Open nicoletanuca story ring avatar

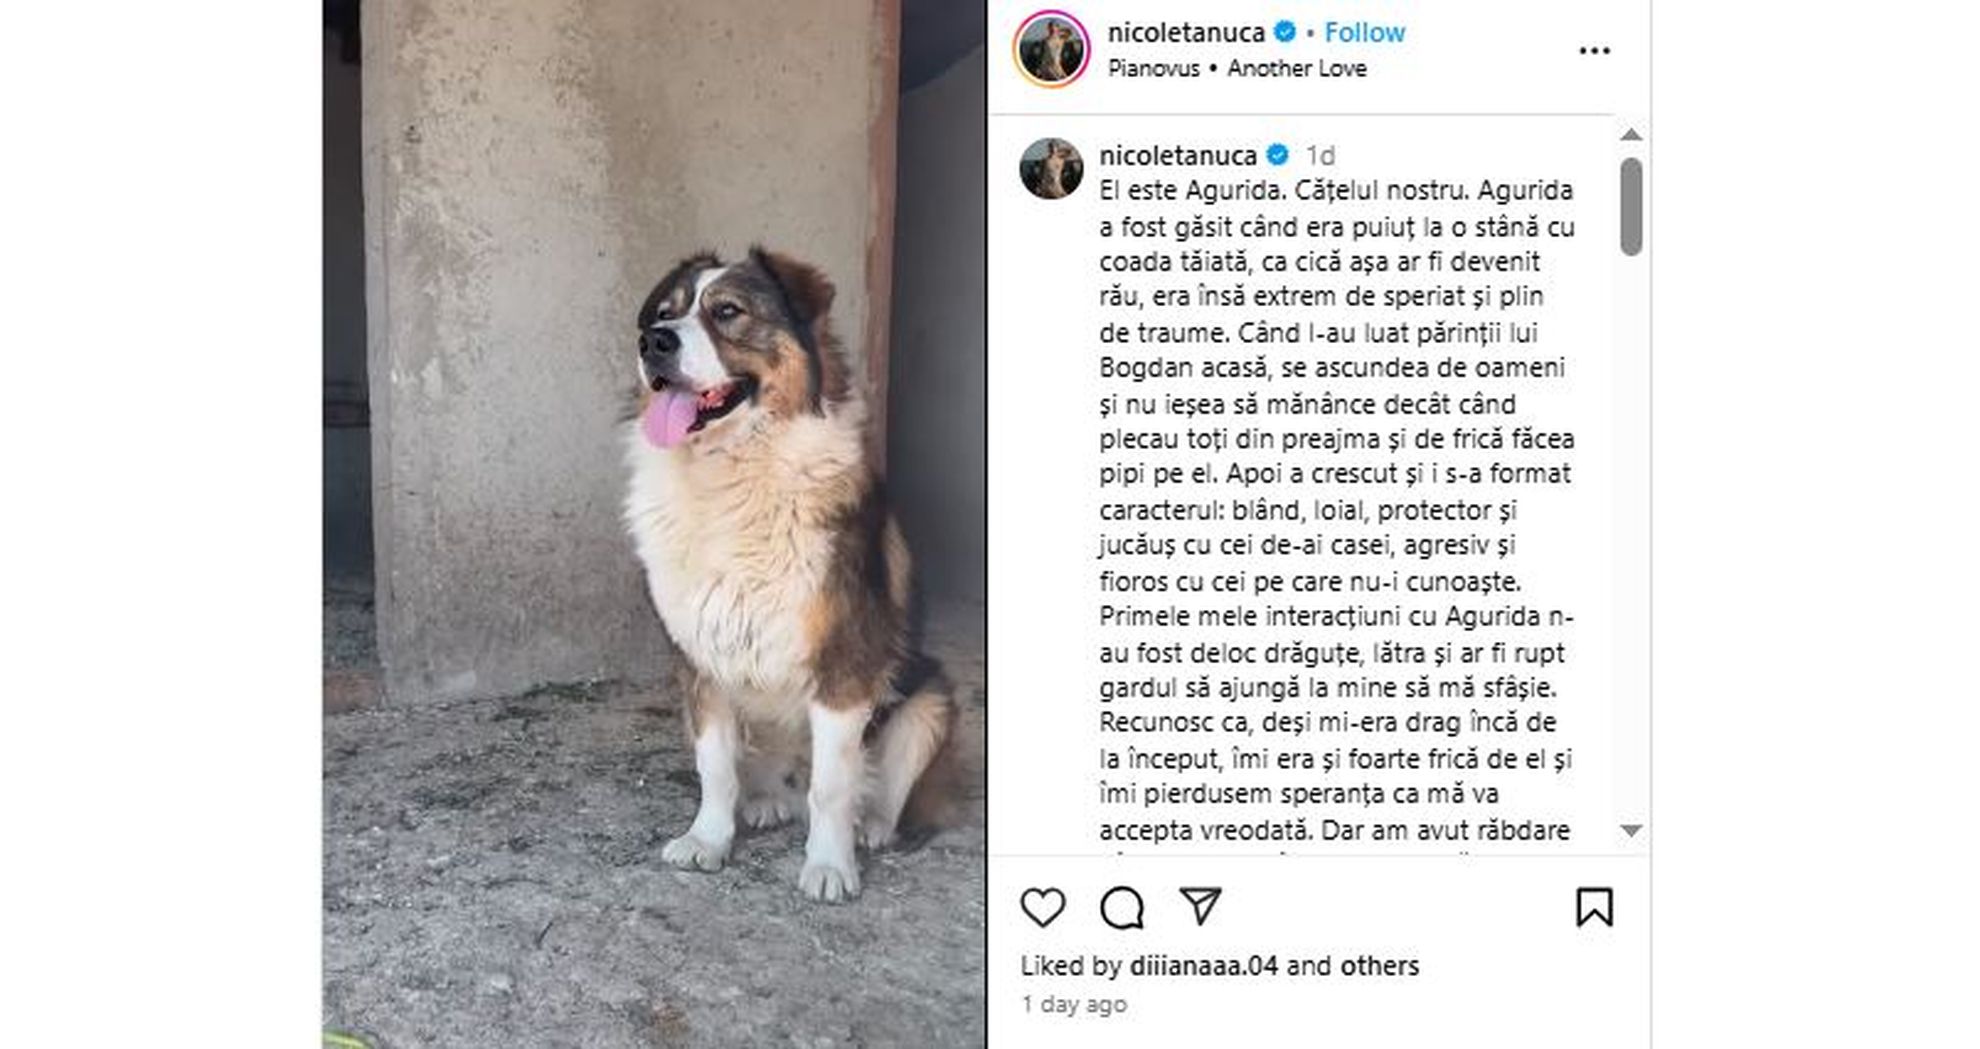tap(1051, 49)
